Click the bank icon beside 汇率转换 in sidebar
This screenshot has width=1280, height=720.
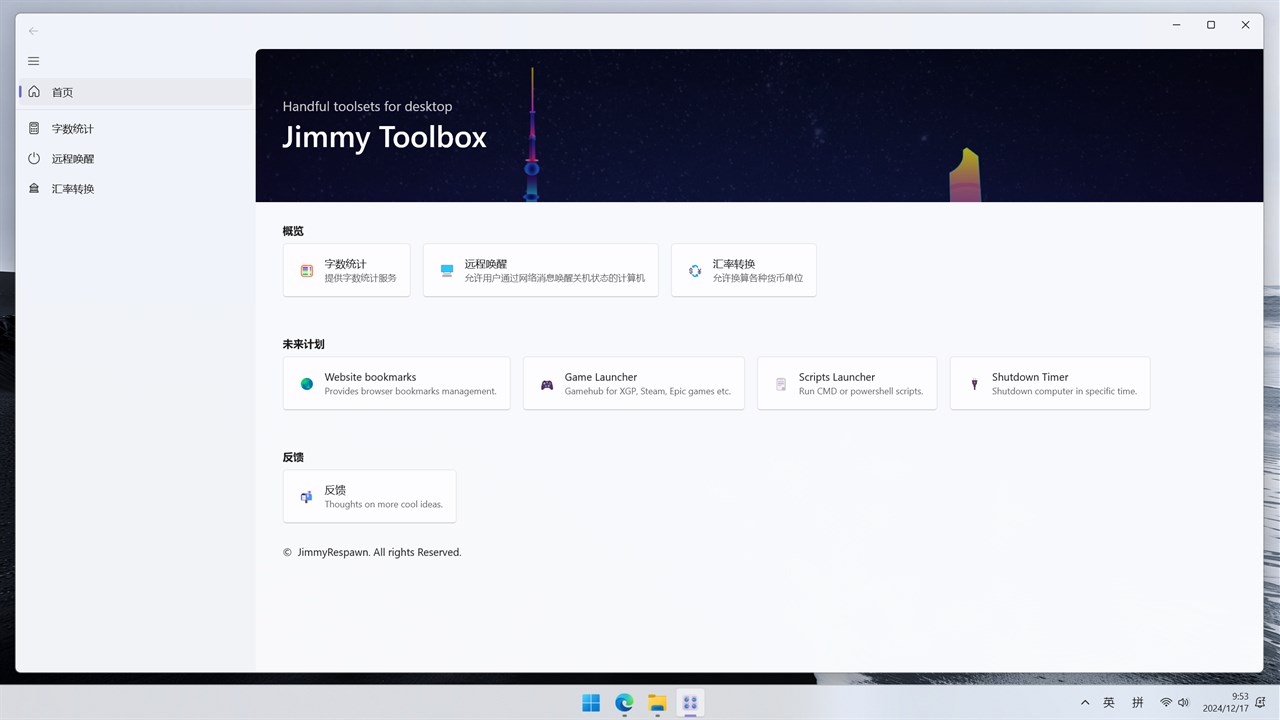pos(34,189)
